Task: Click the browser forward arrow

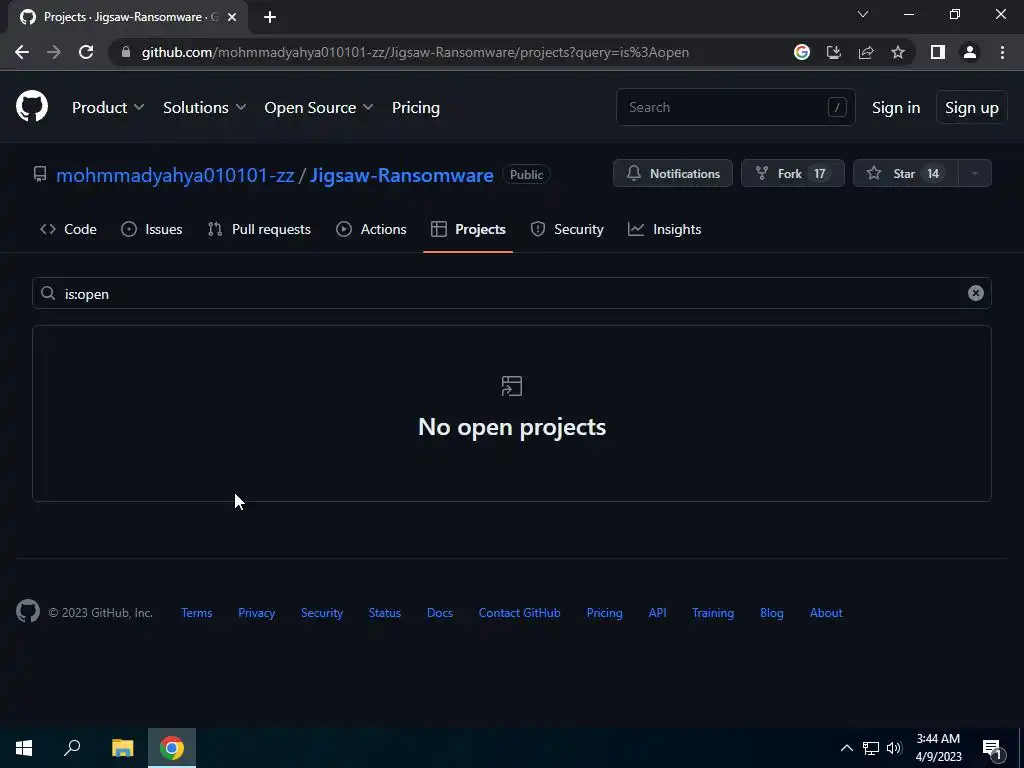Action: click(54, 52)
